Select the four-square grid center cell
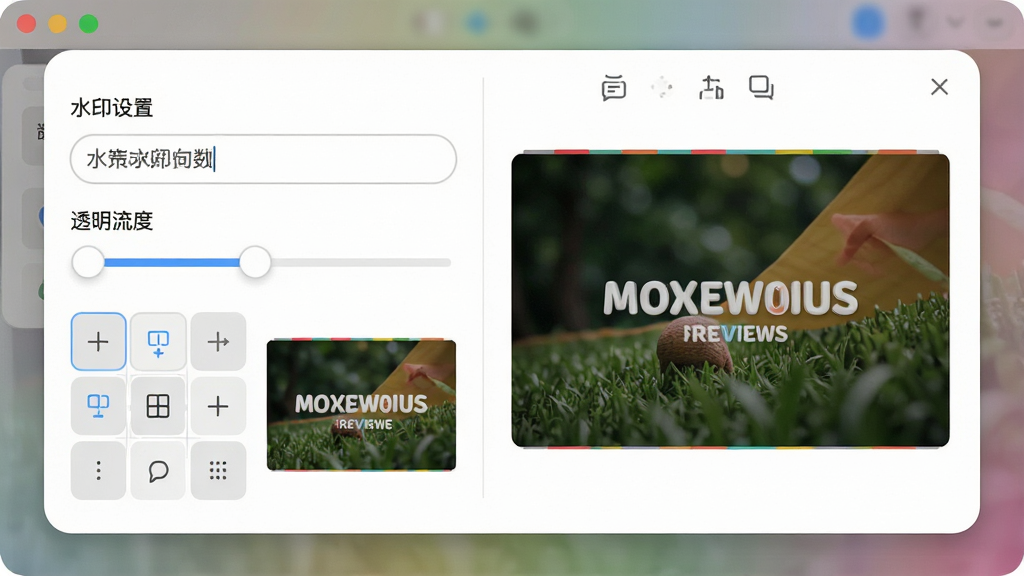 pyautogui.click(x=158, y=406)
